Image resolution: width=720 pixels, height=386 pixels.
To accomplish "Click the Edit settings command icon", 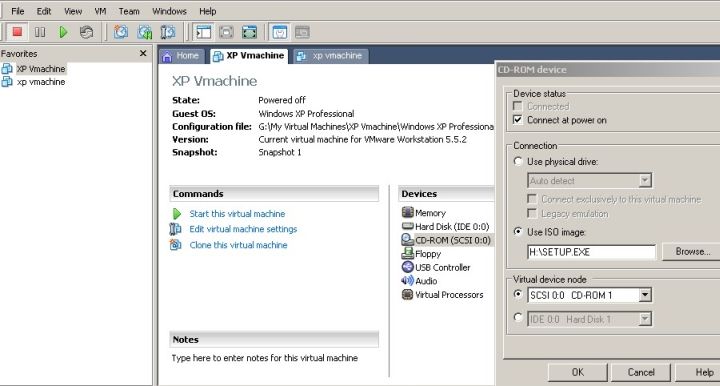I will point(175,229).
